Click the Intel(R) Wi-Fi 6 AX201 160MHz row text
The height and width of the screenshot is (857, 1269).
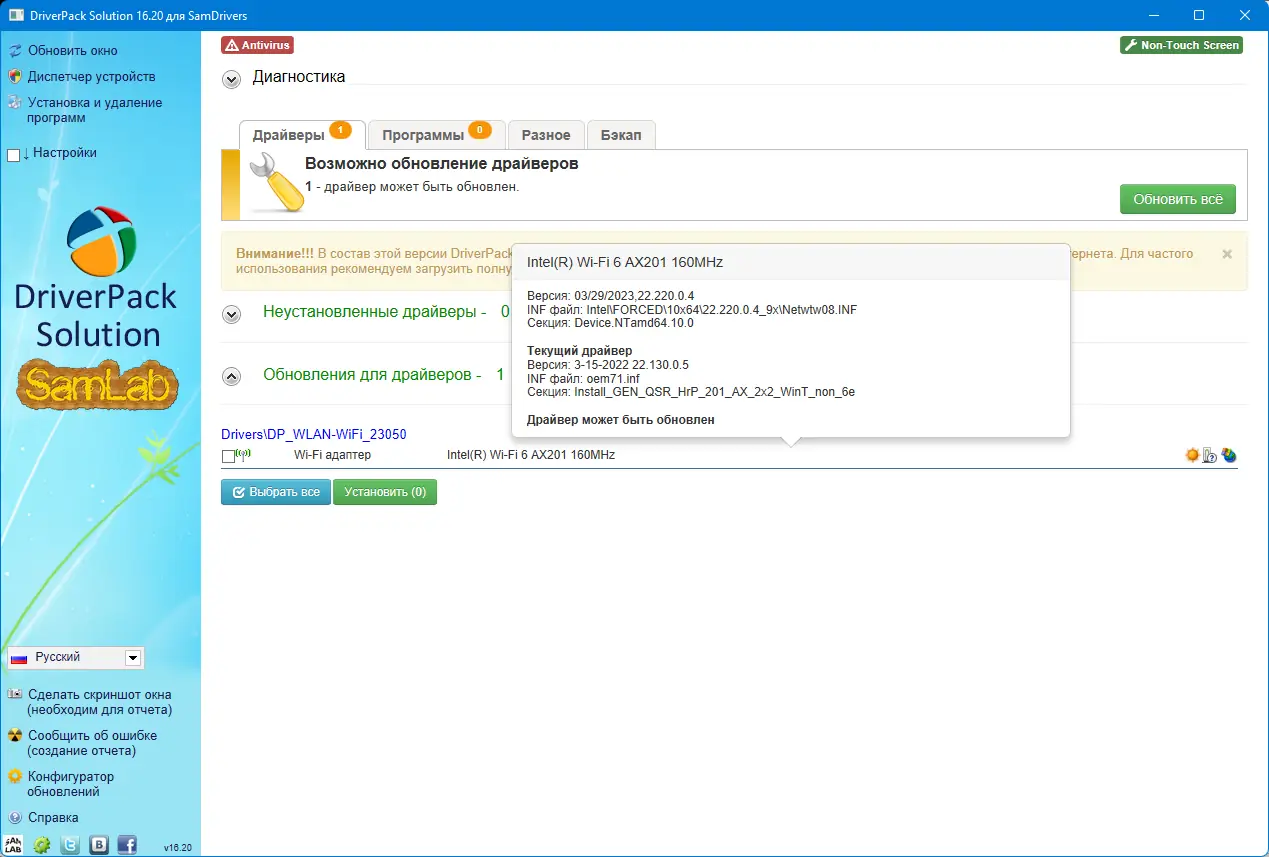pos(531,455)
